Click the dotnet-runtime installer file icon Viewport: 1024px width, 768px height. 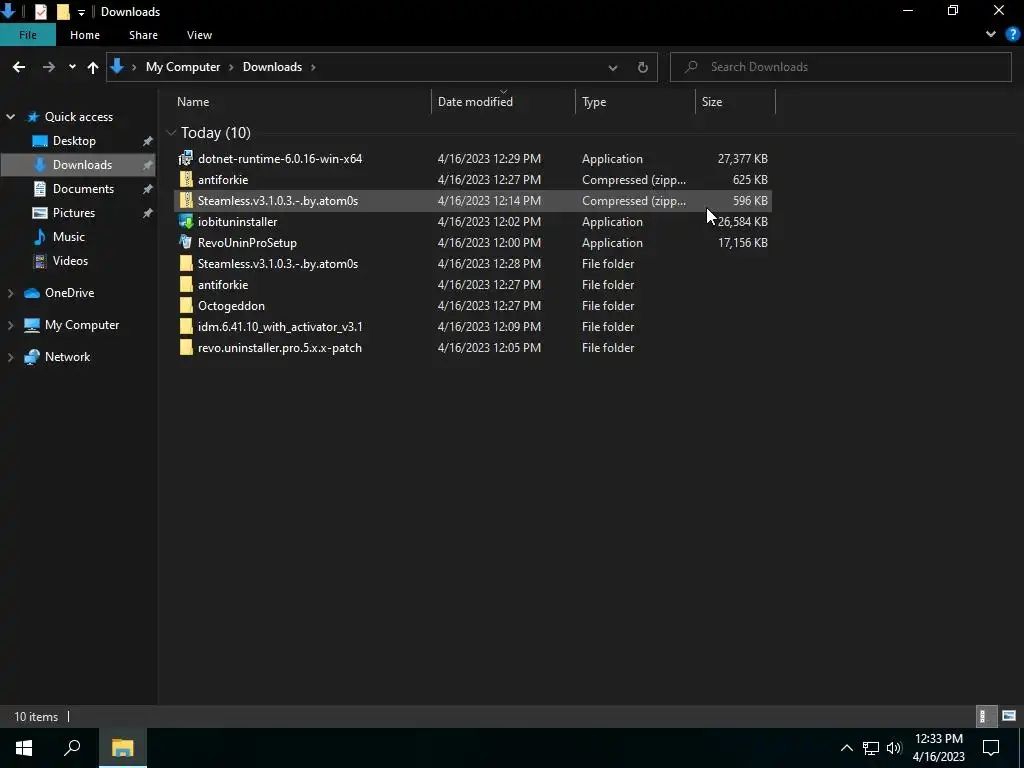pos(186,158)
